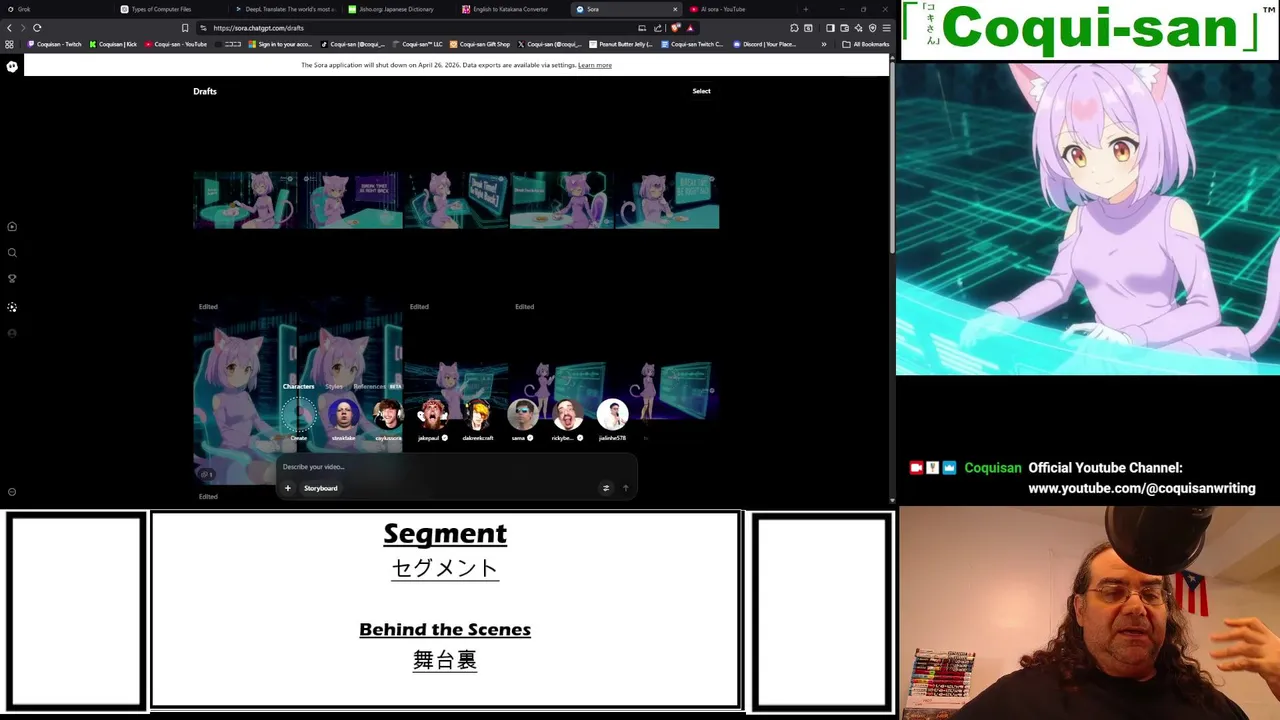Click the Drafts page heading
The height and width of the screenshot is (720, 1280).
[205, 91]
